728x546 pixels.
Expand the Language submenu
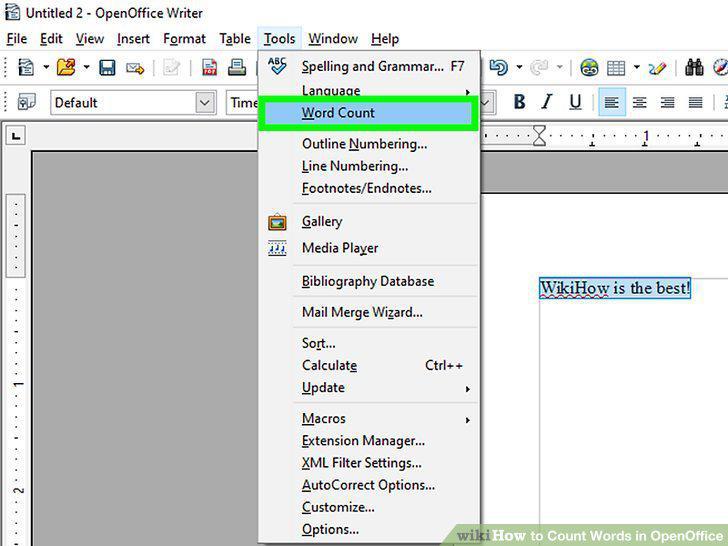click(369, 90)
